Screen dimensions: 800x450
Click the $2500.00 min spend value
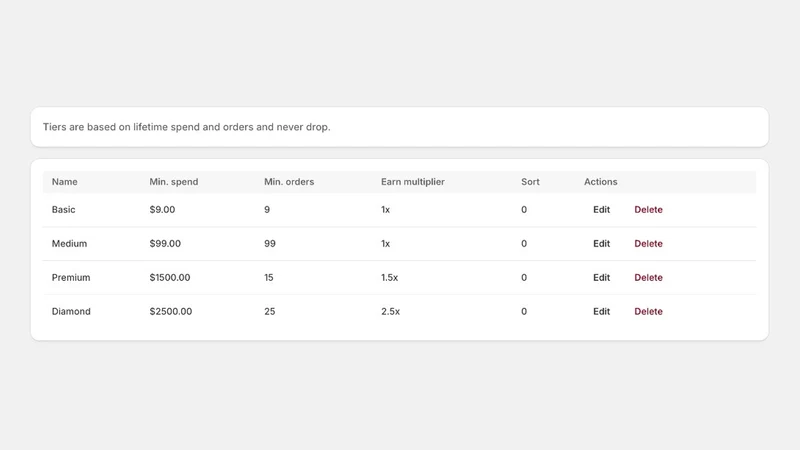[171, 312]
